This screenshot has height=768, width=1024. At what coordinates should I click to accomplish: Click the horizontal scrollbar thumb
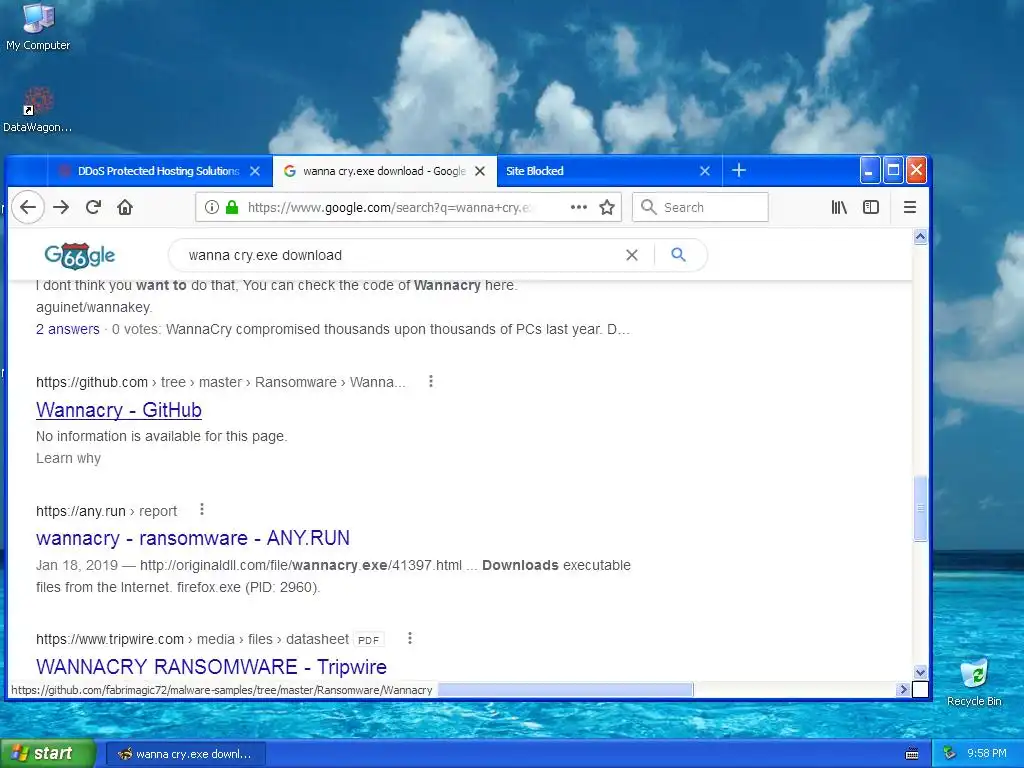tap(565, 690)
